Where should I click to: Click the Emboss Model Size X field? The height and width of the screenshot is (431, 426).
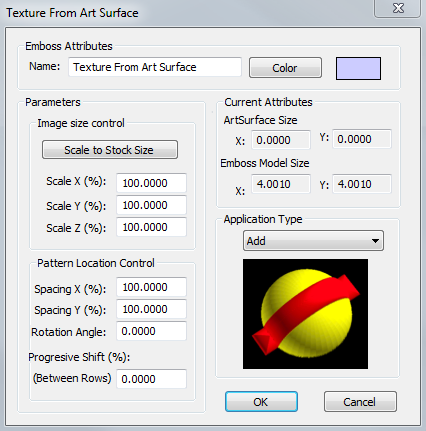[281, 184]
